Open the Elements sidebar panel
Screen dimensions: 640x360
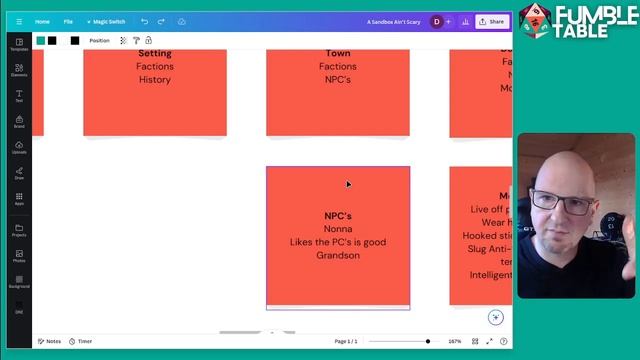tap(19, 70)
